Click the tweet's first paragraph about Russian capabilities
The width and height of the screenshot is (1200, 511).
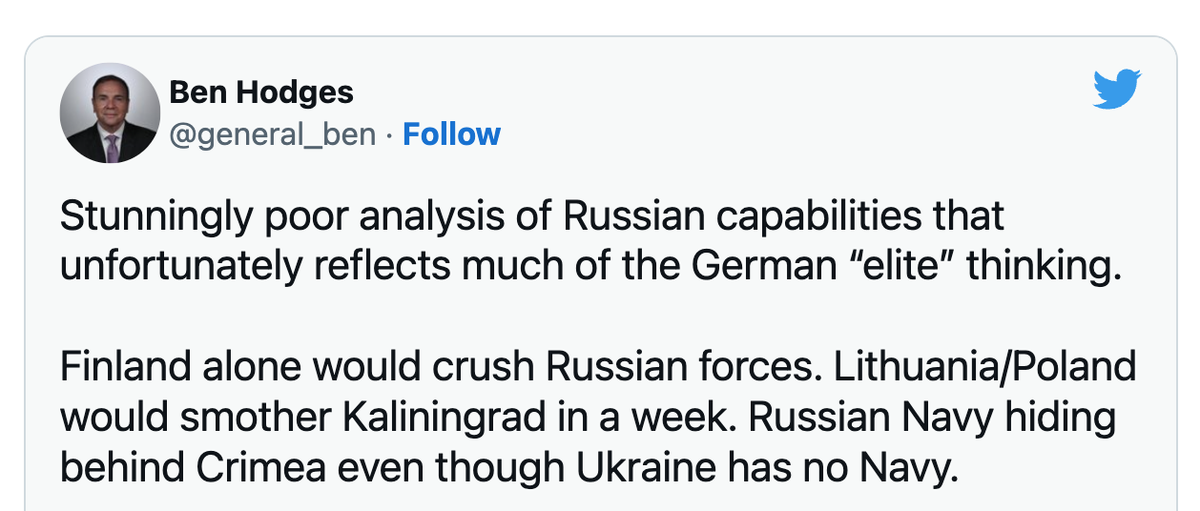586,242
